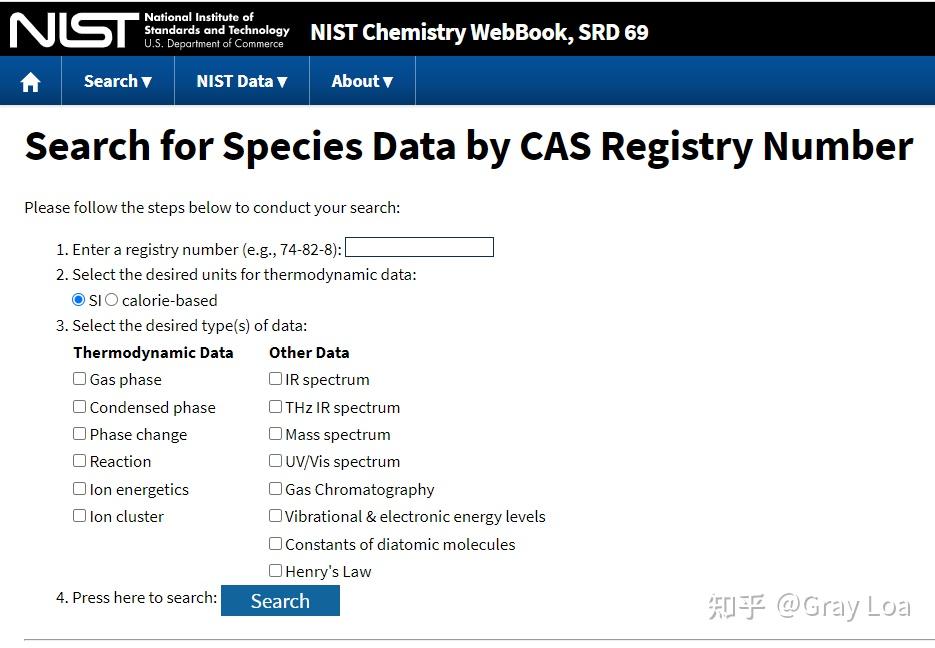Enable the UV/Vis spectrum checkbox
Viewport: 935px width, 648px height.
(x=275, y=461)
